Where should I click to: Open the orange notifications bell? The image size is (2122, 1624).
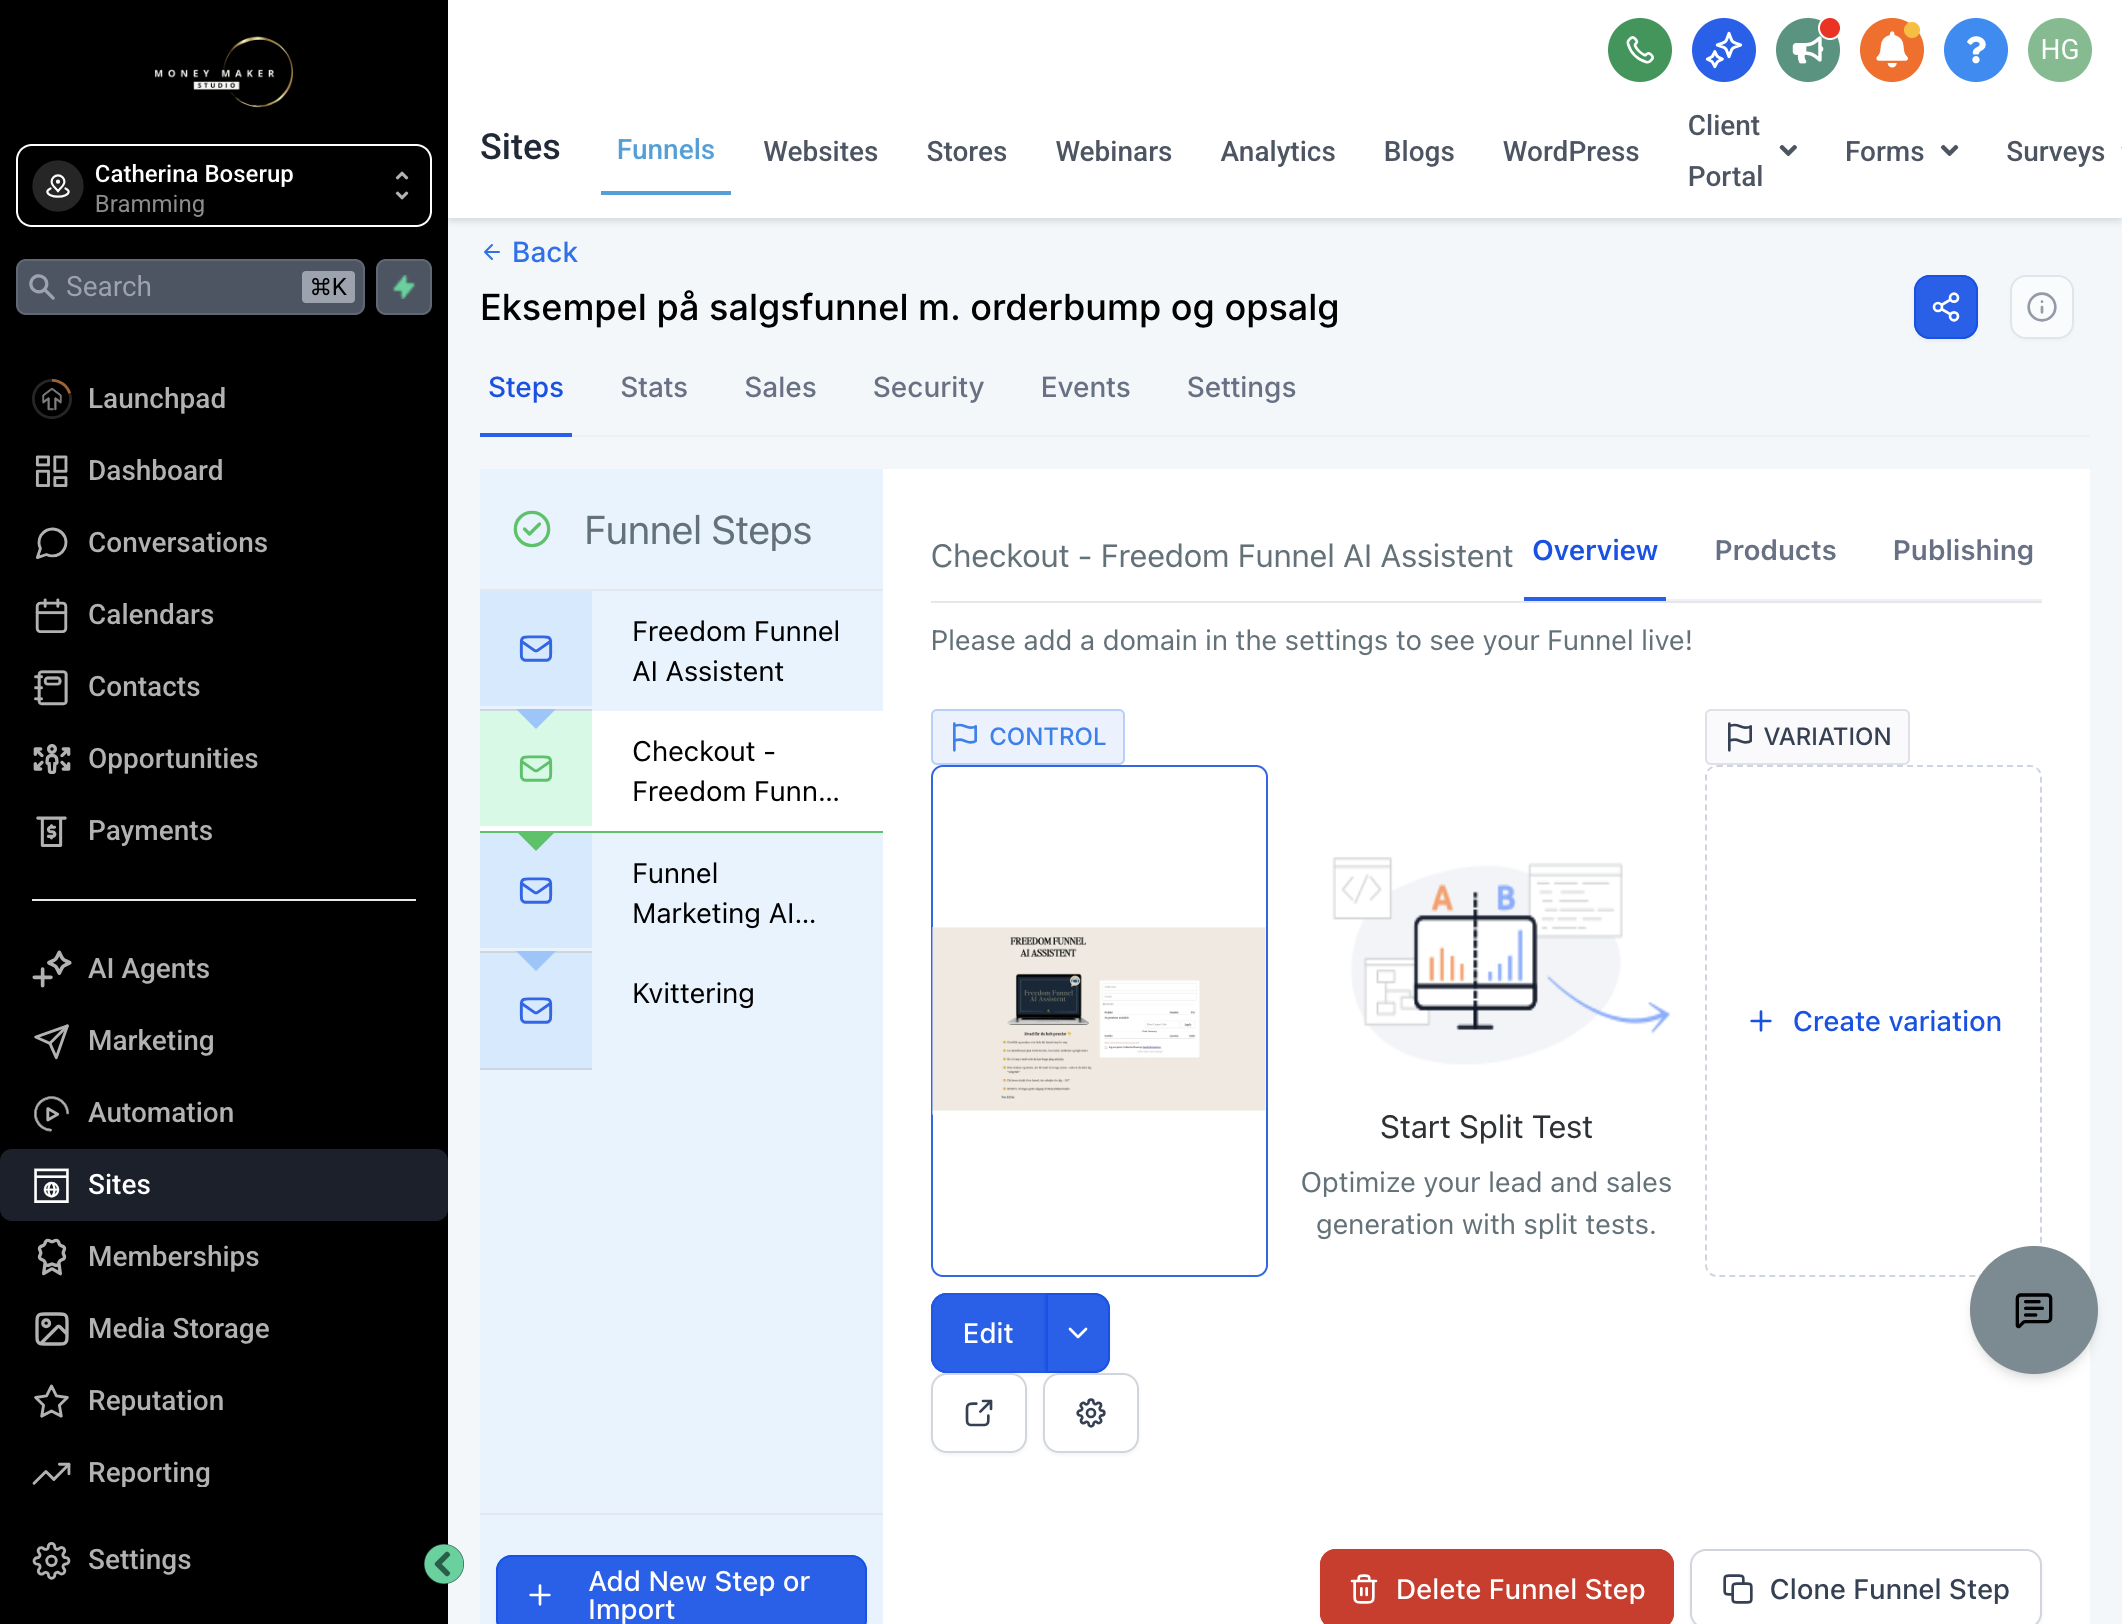[1891, 50]
